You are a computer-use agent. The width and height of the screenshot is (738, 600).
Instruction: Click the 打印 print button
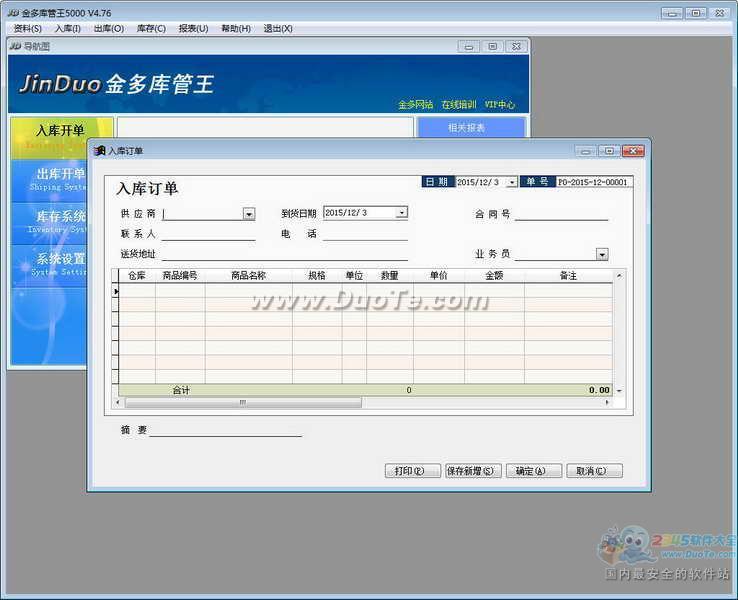412,471
